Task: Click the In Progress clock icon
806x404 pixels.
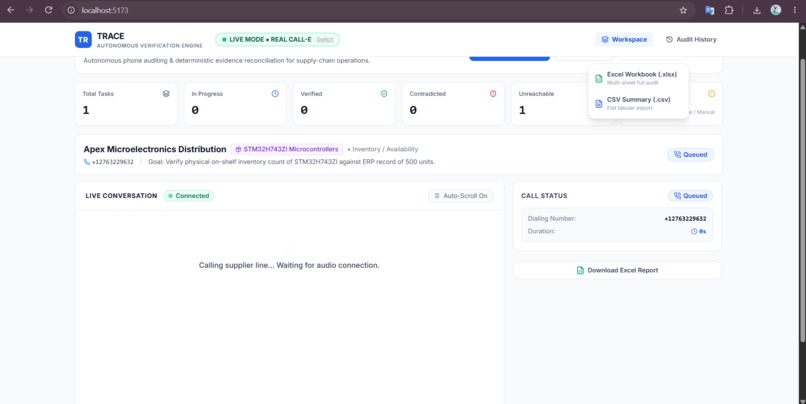Action: point(275,94)
